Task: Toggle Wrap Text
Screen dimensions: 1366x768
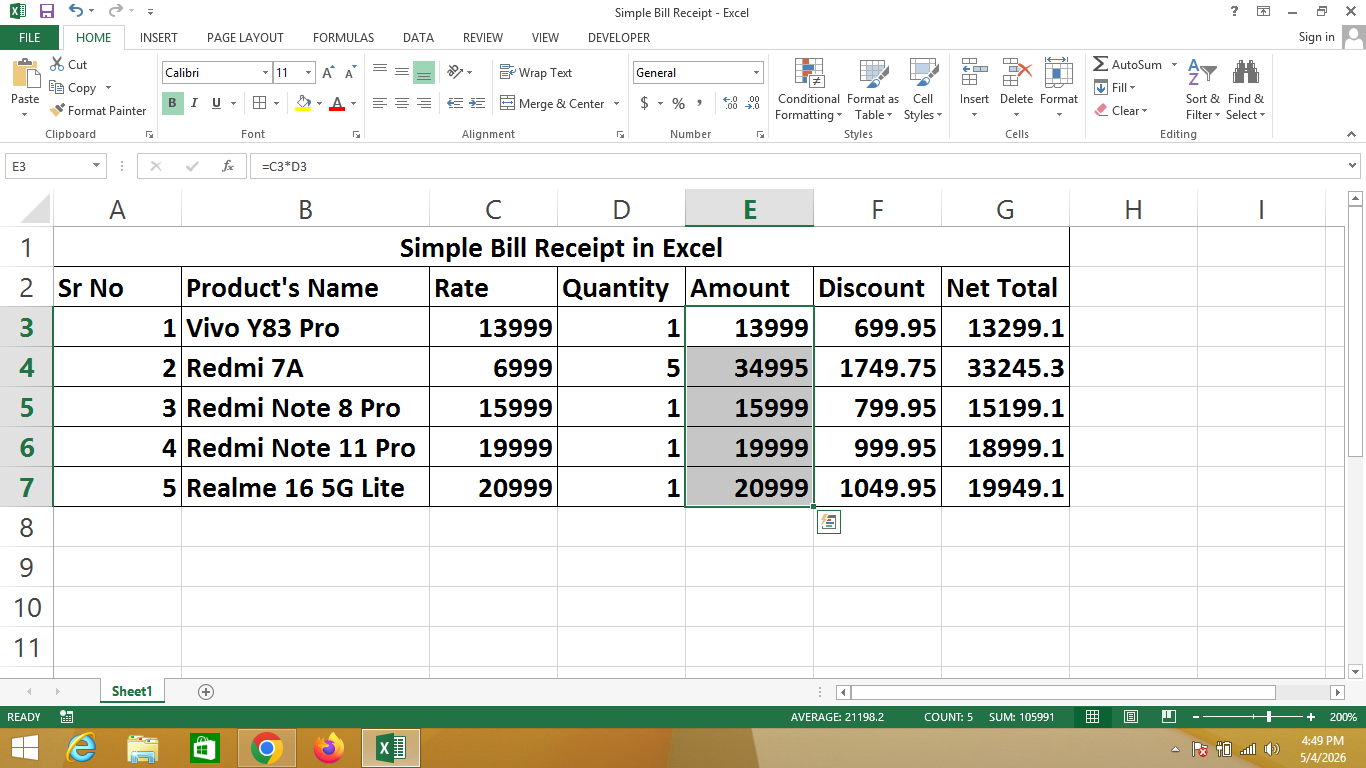Action: (536, 73)
